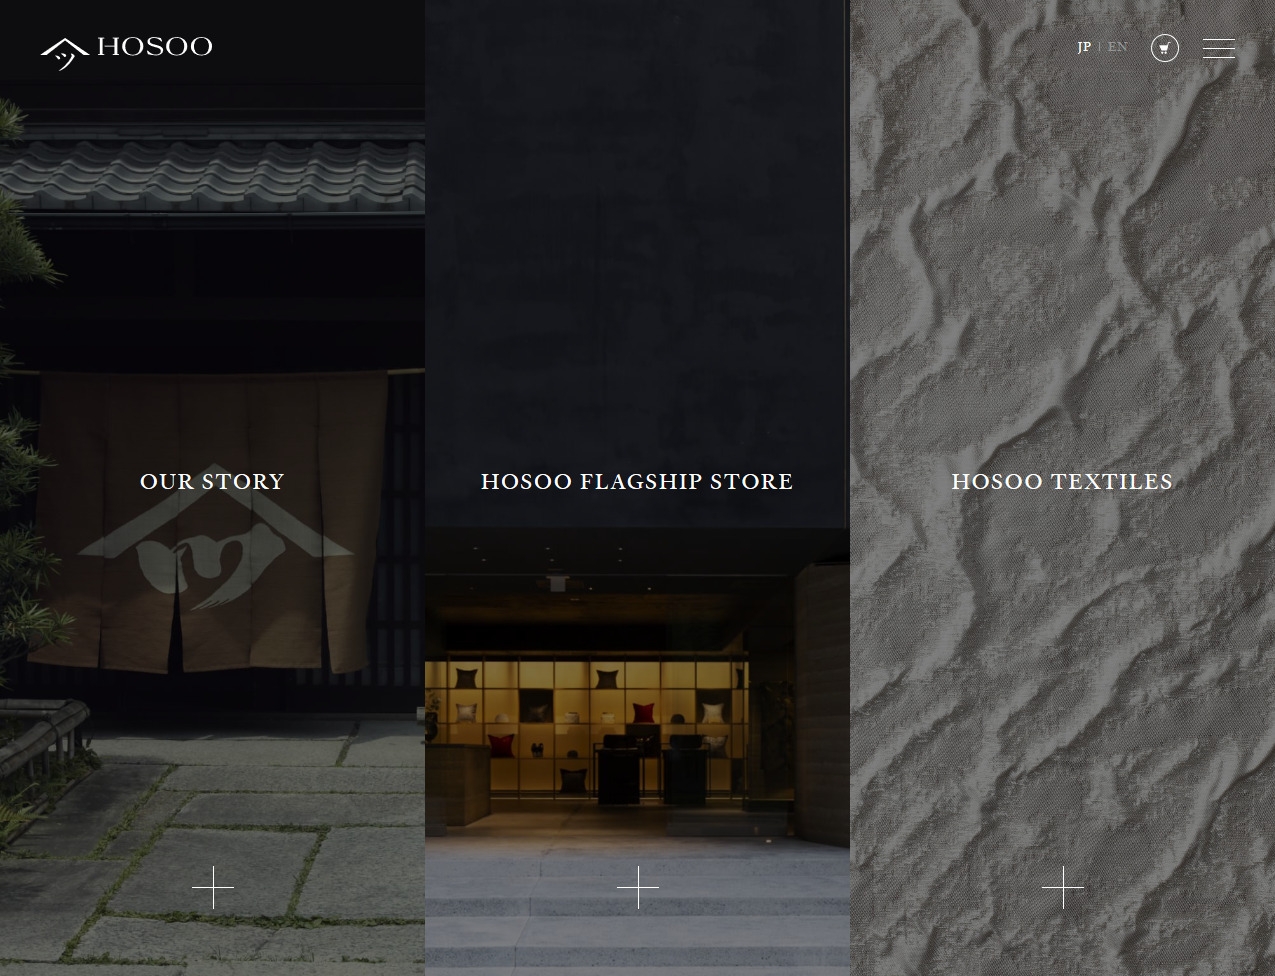Expand the plus icon under HOSOO TEXTILES
Image resolution: width=1275 pixels, height=976 pixels.
(x=1063, y=887)
